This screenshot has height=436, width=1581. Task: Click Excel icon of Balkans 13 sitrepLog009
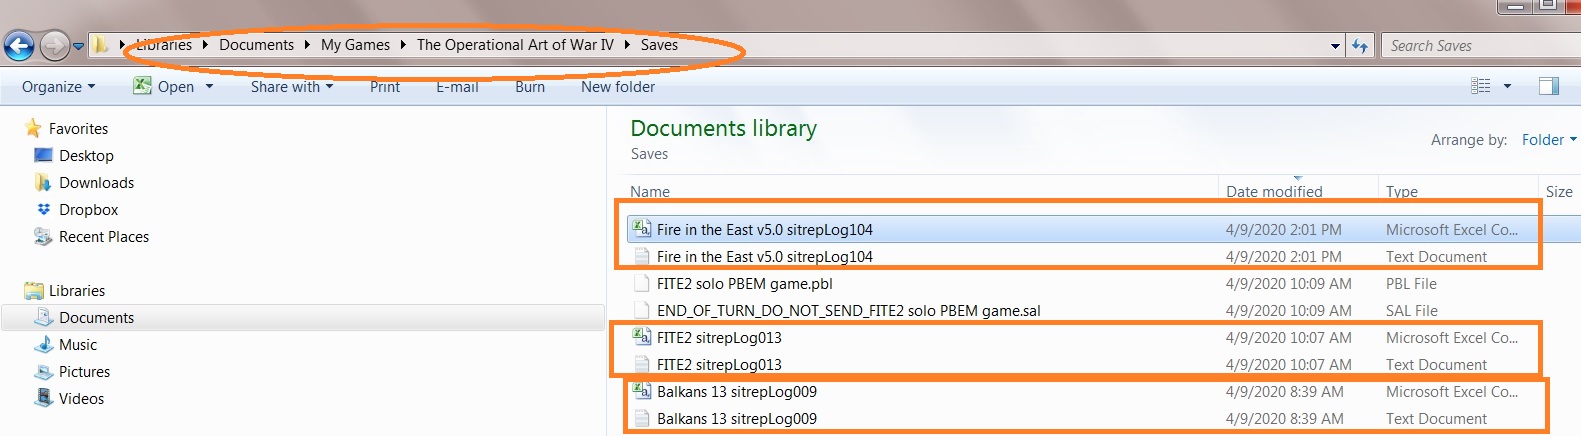pyautogui.click(x=642, y=391)
